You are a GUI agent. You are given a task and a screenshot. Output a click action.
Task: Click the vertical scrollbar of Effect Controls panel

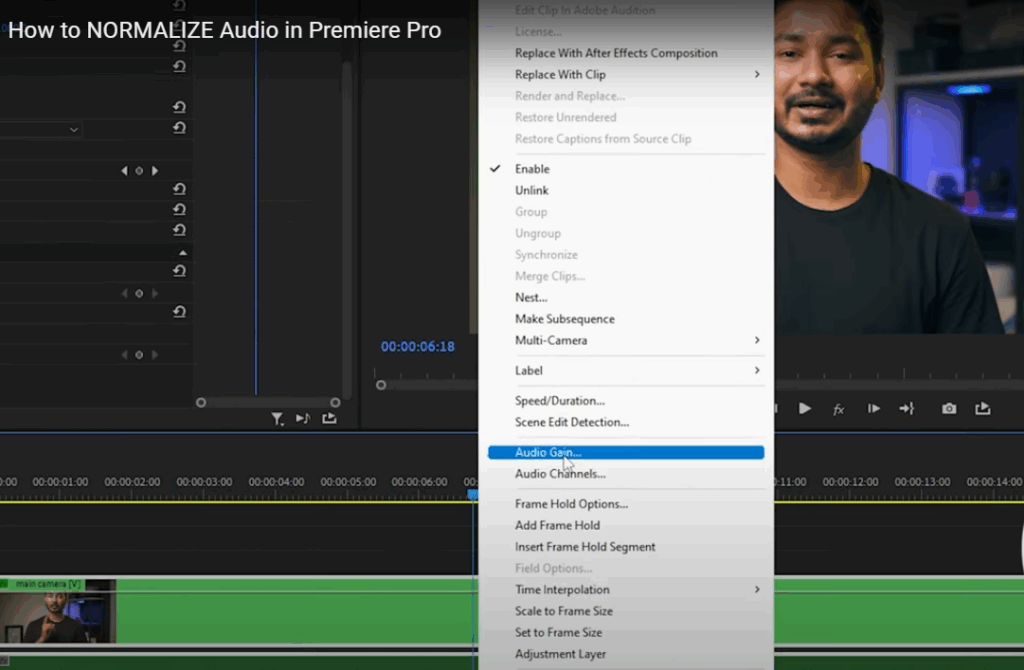click(347, 229)
